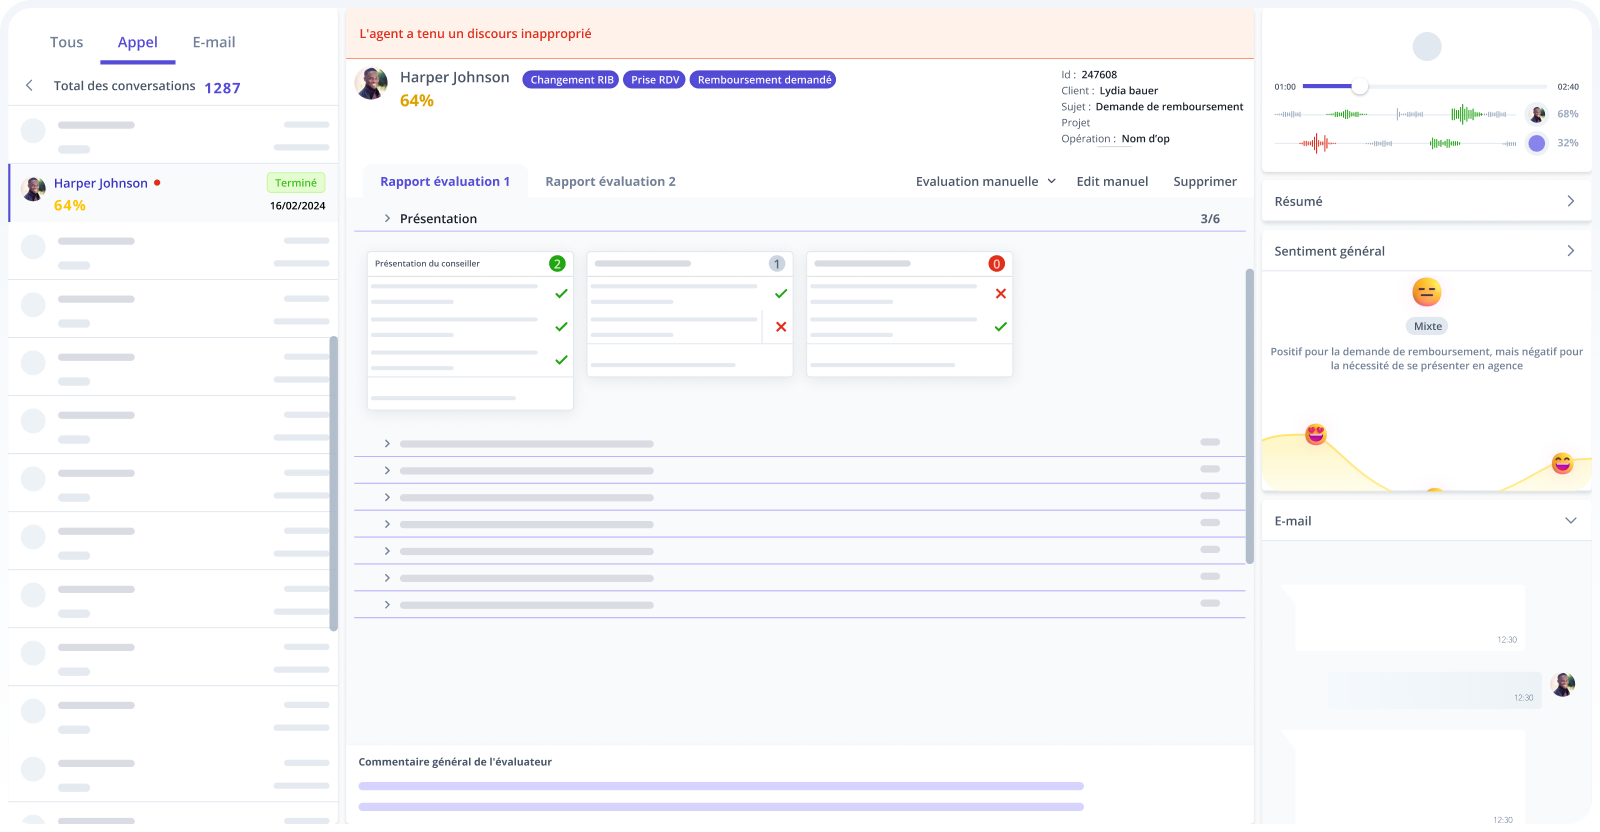
Task: Toggle first green checkmark in Présentation du conseiller
Action: [x=561, y=294]
